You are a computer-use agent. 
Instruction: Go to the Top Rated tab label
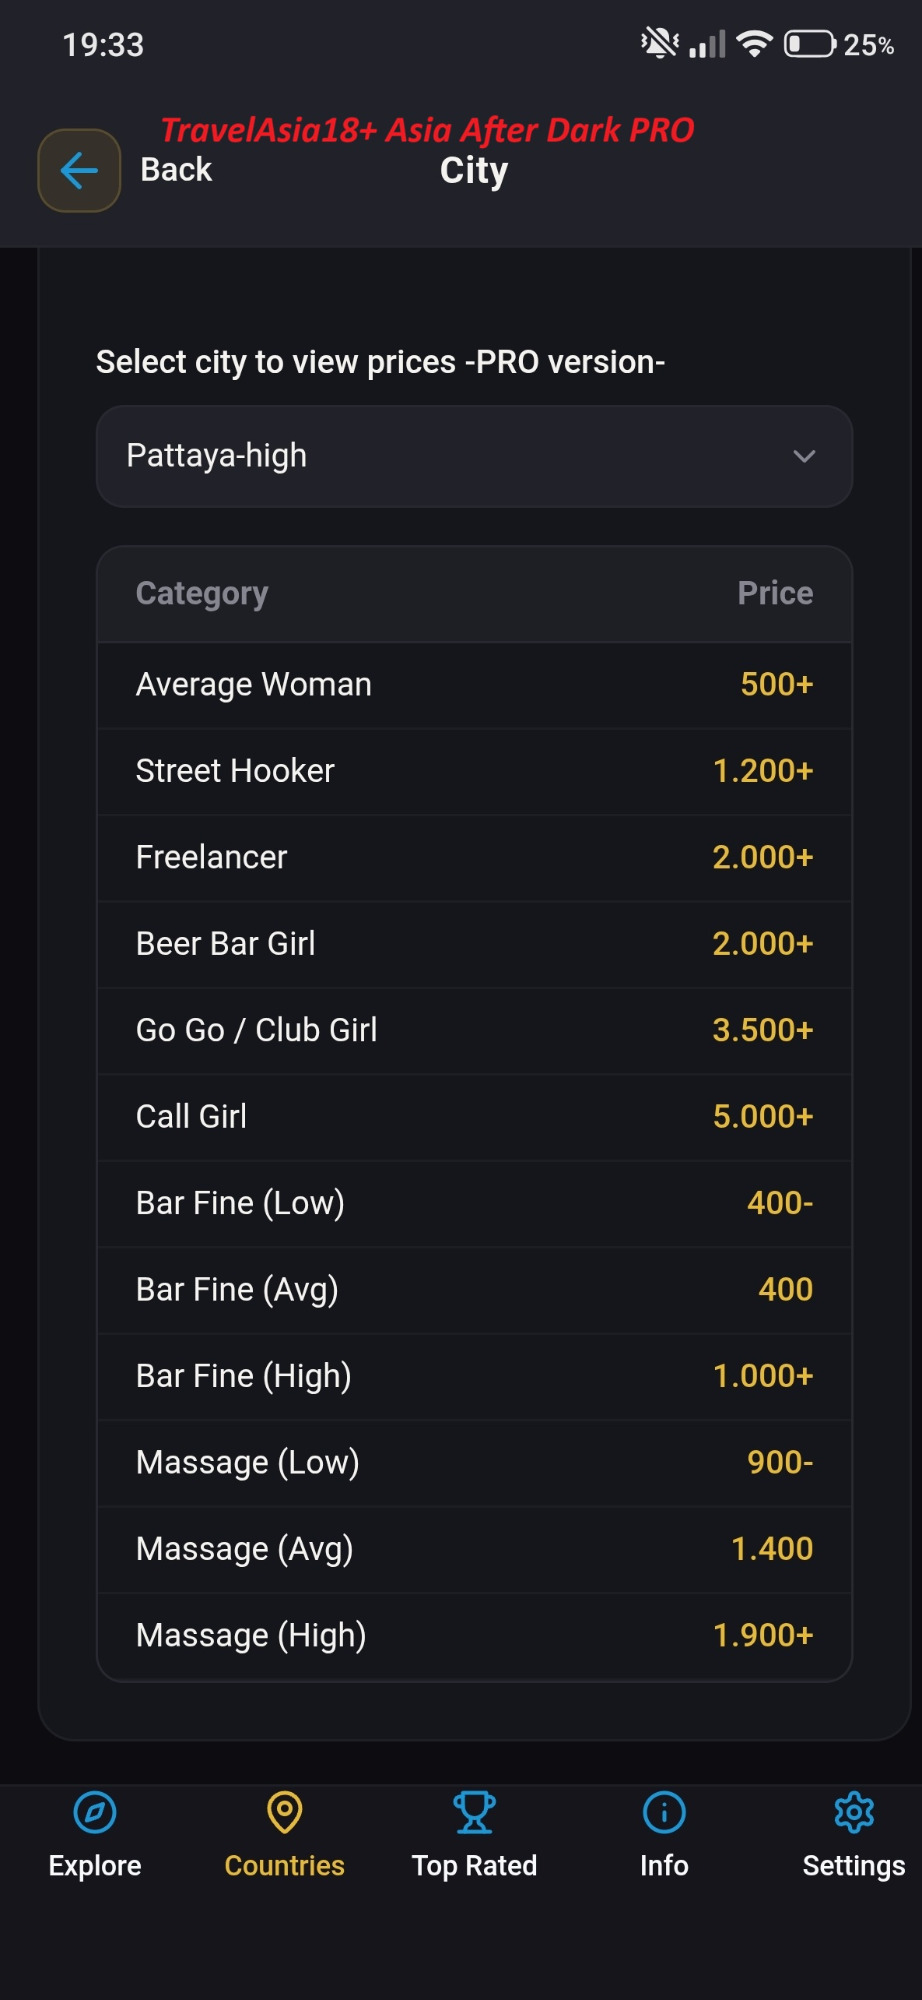click(474, 1866)
